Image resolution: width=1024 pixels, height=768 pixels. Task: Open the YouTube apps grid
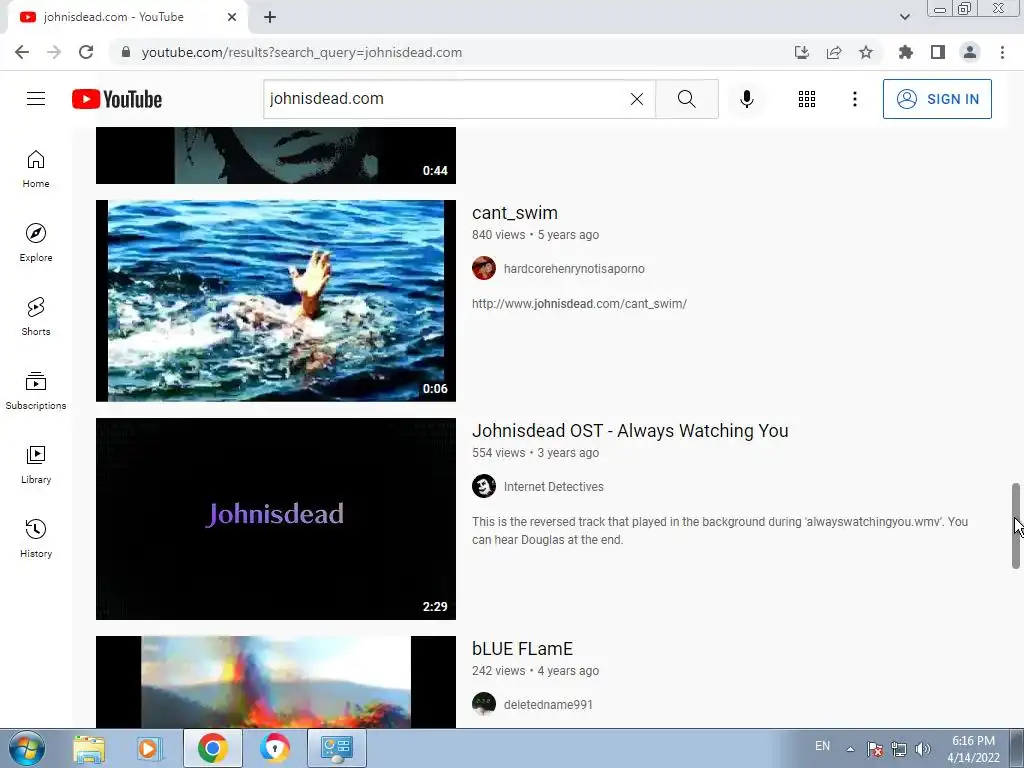coord(807,99)
